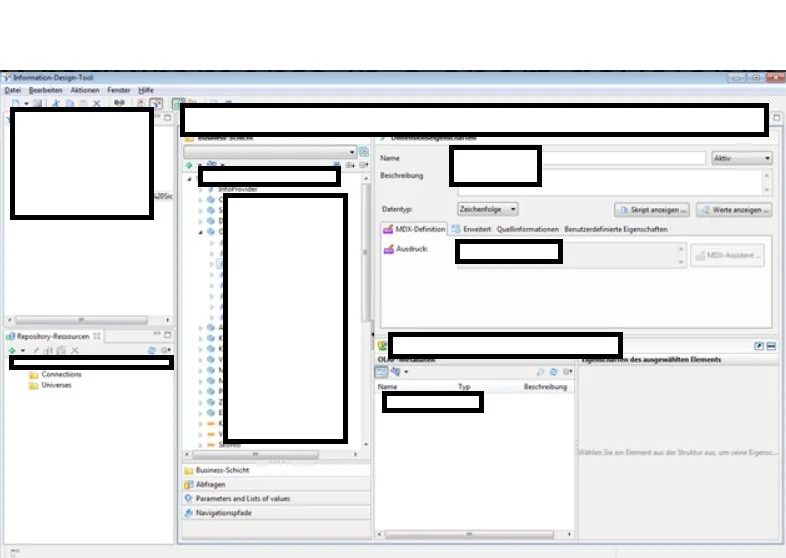Click the X delete icon in Repository-Ressourcen

coord(75,350)
